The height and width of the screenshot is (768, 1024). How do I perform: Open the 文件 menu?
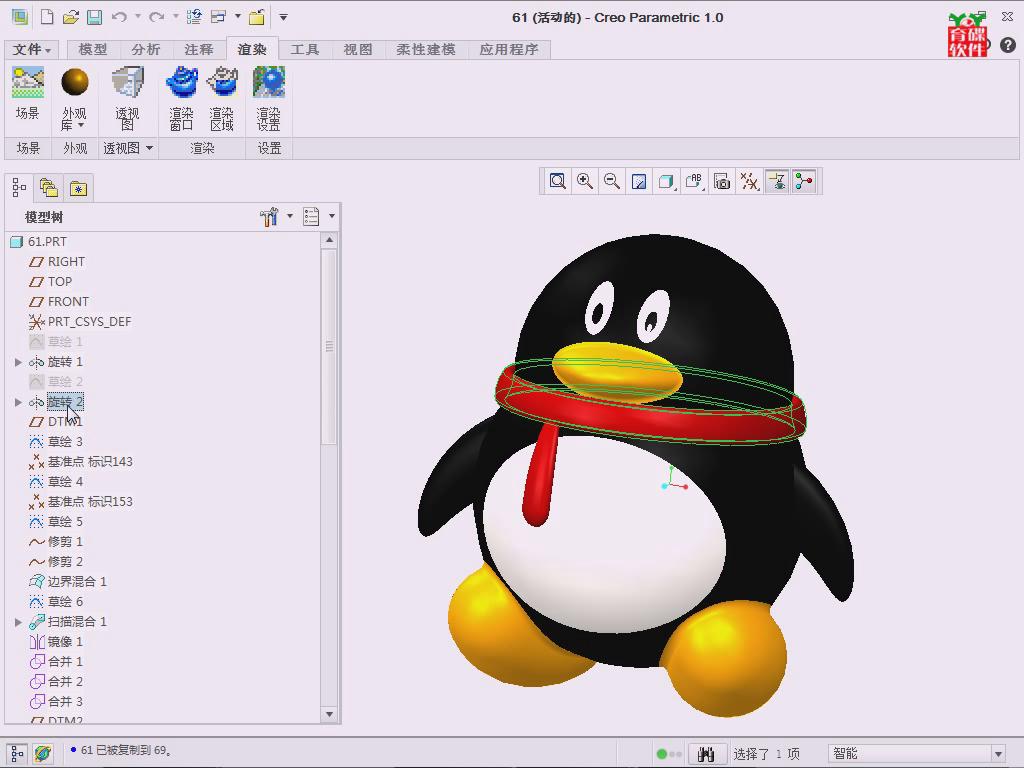pyautogui.click(x=31, y=50)
